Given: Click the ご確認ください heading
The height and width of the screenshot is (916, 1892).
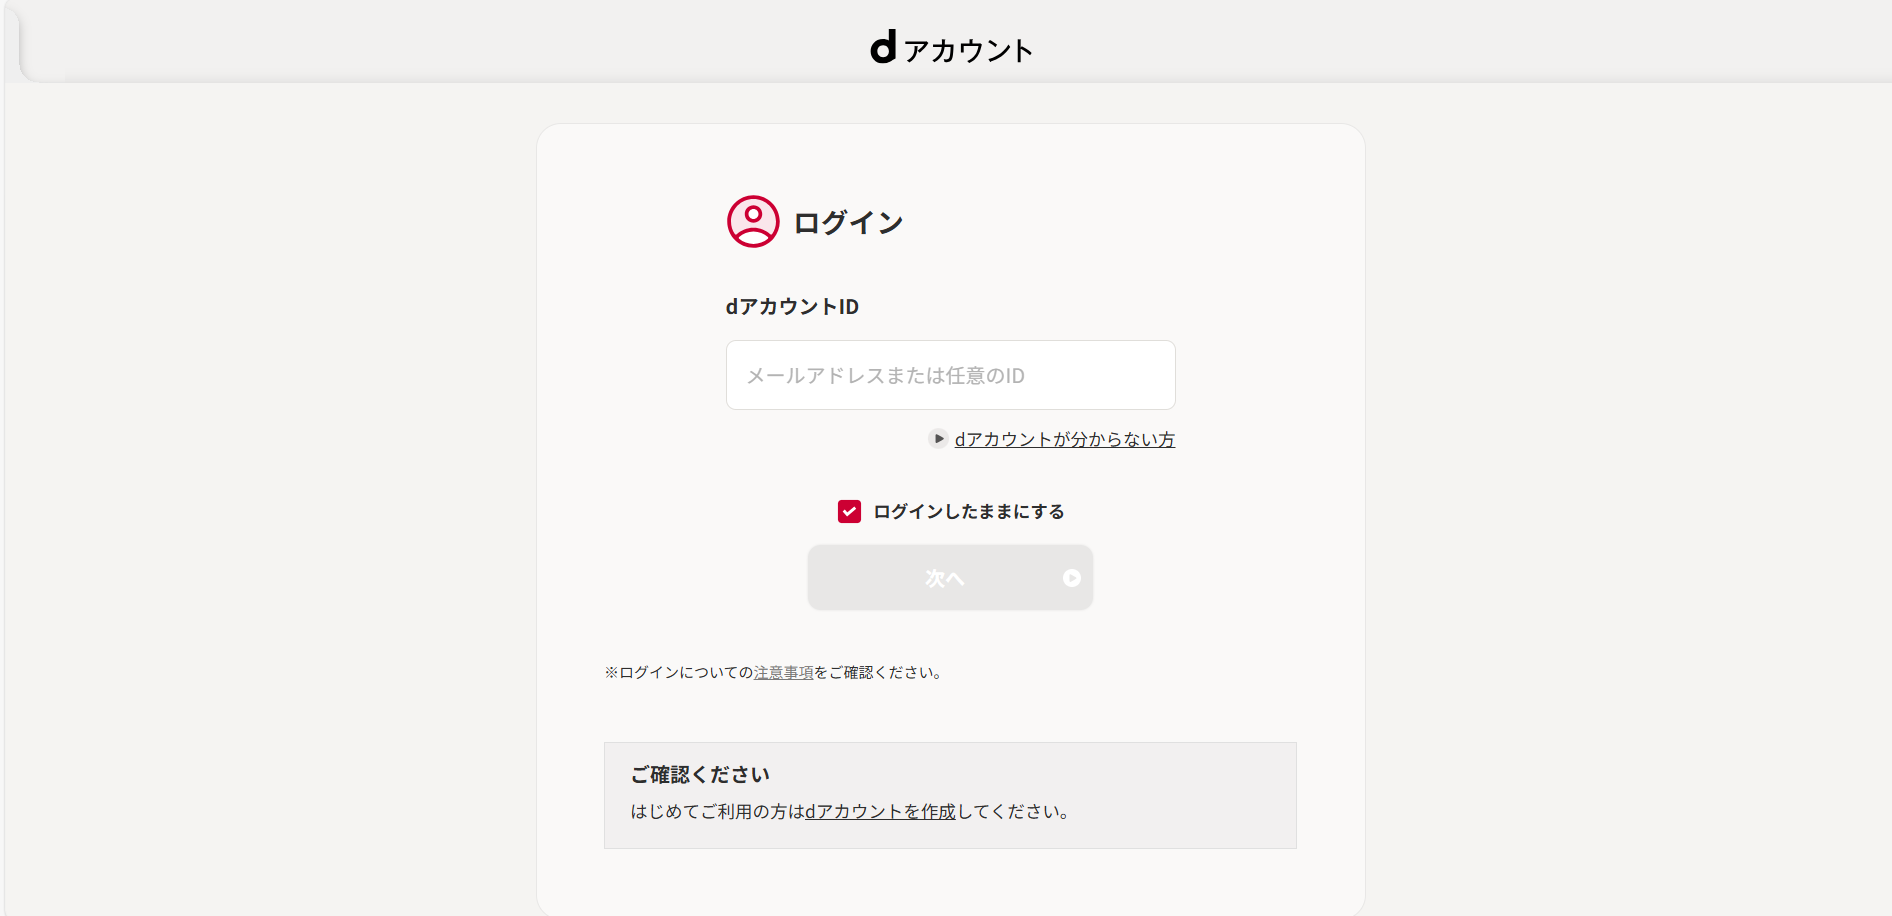Looking at the screenshot, I should [x=700, y=775].
